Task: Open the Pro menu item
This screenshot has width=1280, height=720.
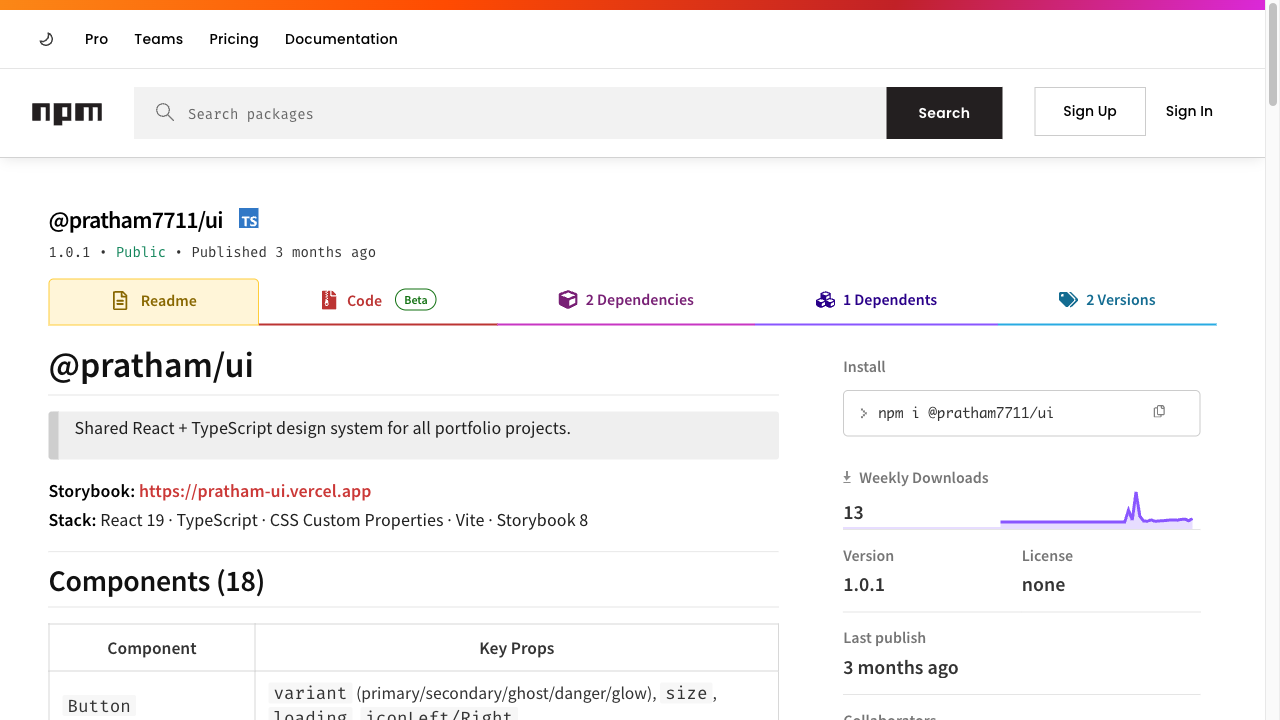Action: tap(96, 39)
